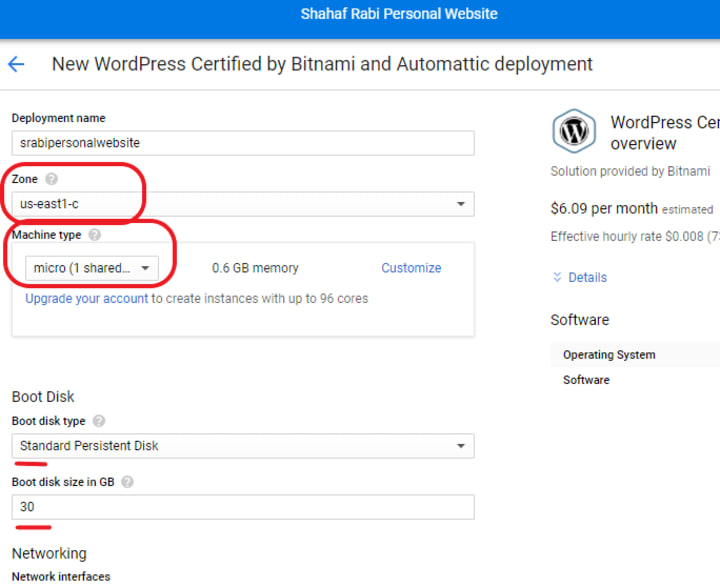Click the Customize machine type link

click(x=411, y=268)
